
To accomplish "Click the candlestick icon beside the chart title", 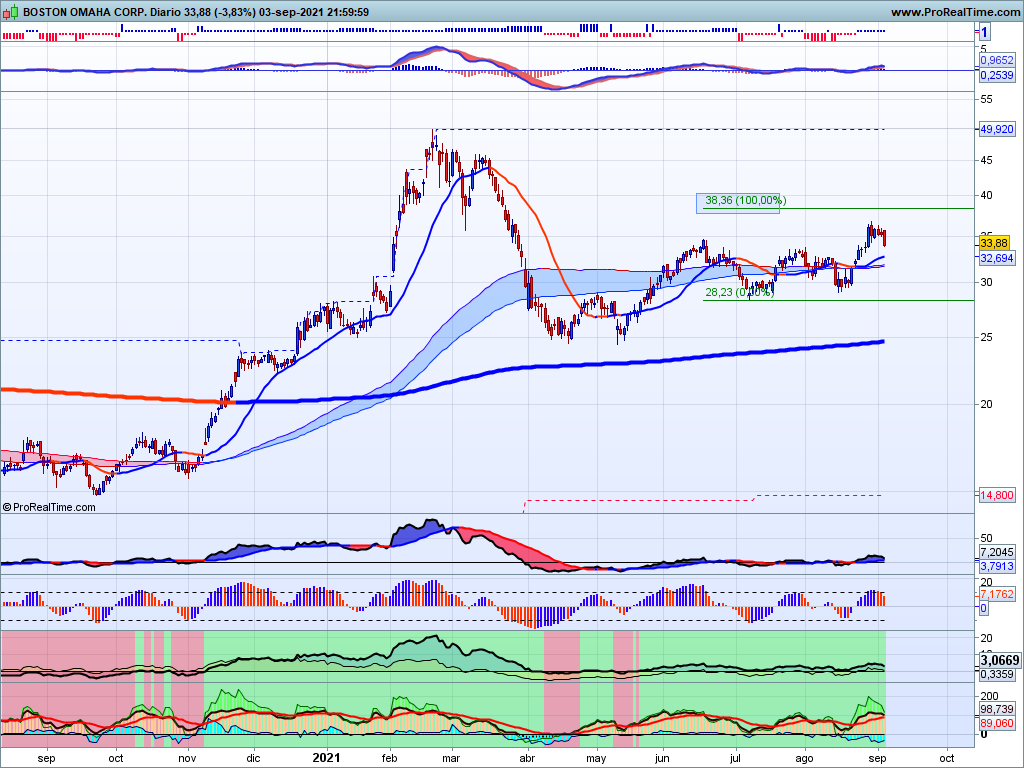I will pyautogui.click(x=10, y=12).
